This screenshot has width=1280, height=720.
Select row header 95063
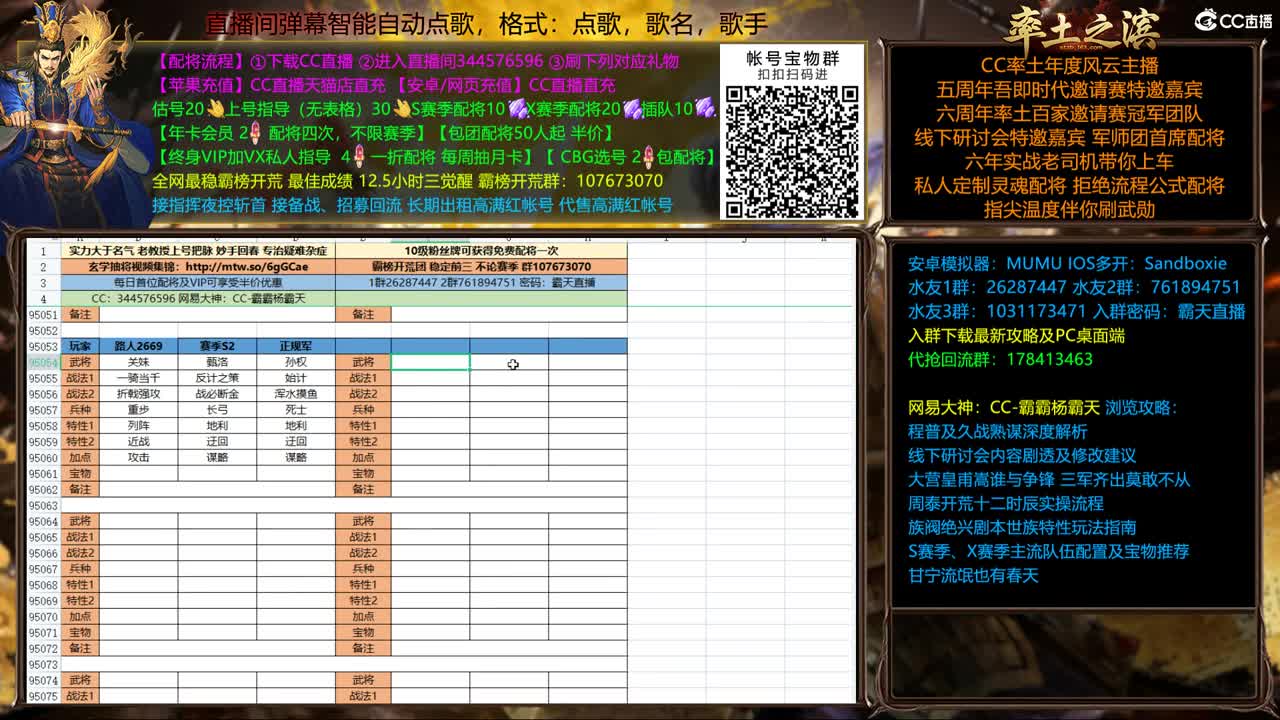[43, 505]
